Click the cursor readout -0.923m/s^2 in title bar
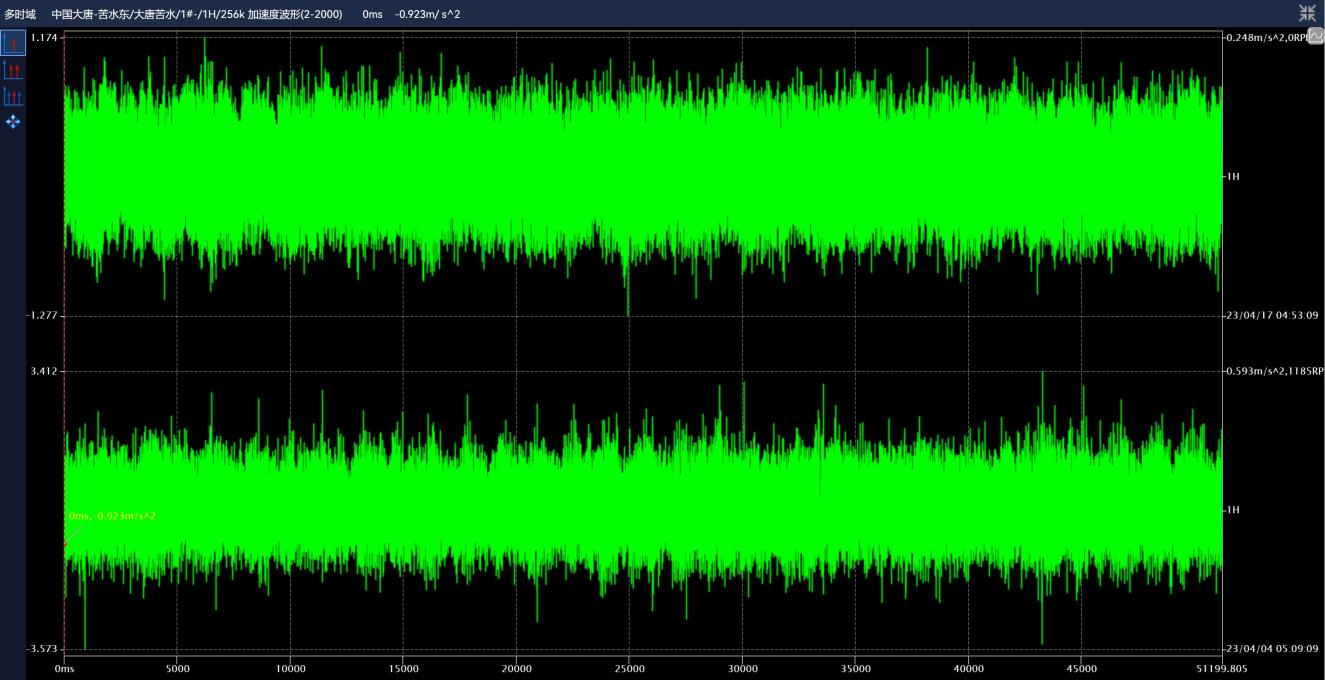 [428, 14]
